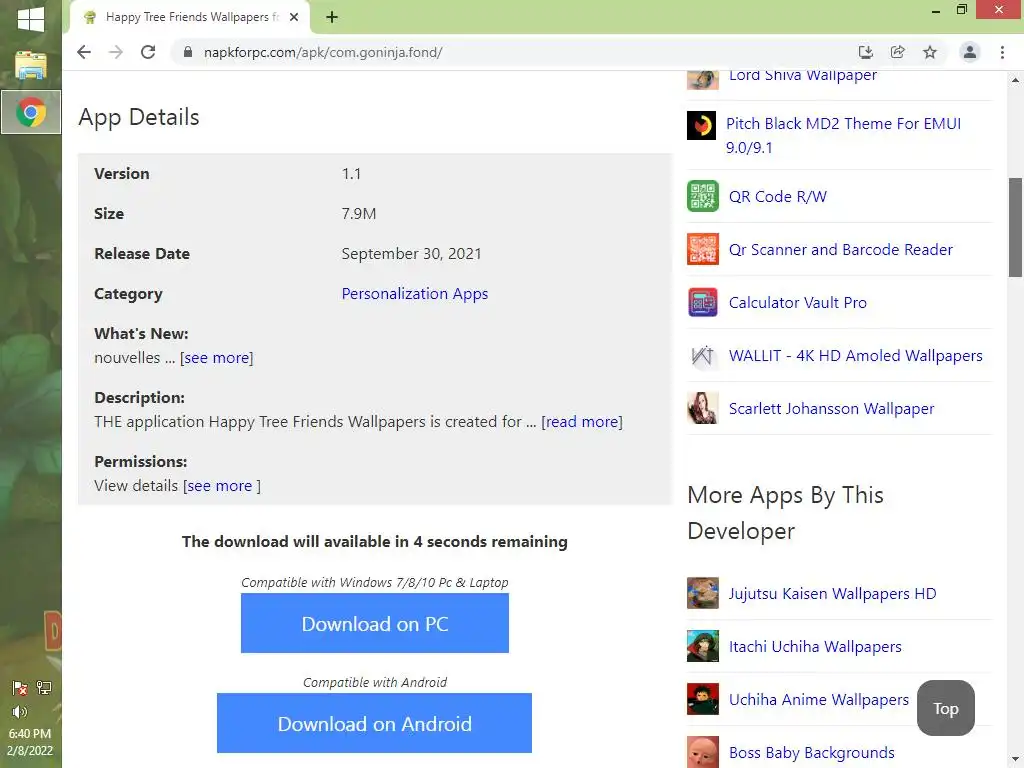Open Chrome three-dot menu
The image size is (1024, 768).
1002,52
